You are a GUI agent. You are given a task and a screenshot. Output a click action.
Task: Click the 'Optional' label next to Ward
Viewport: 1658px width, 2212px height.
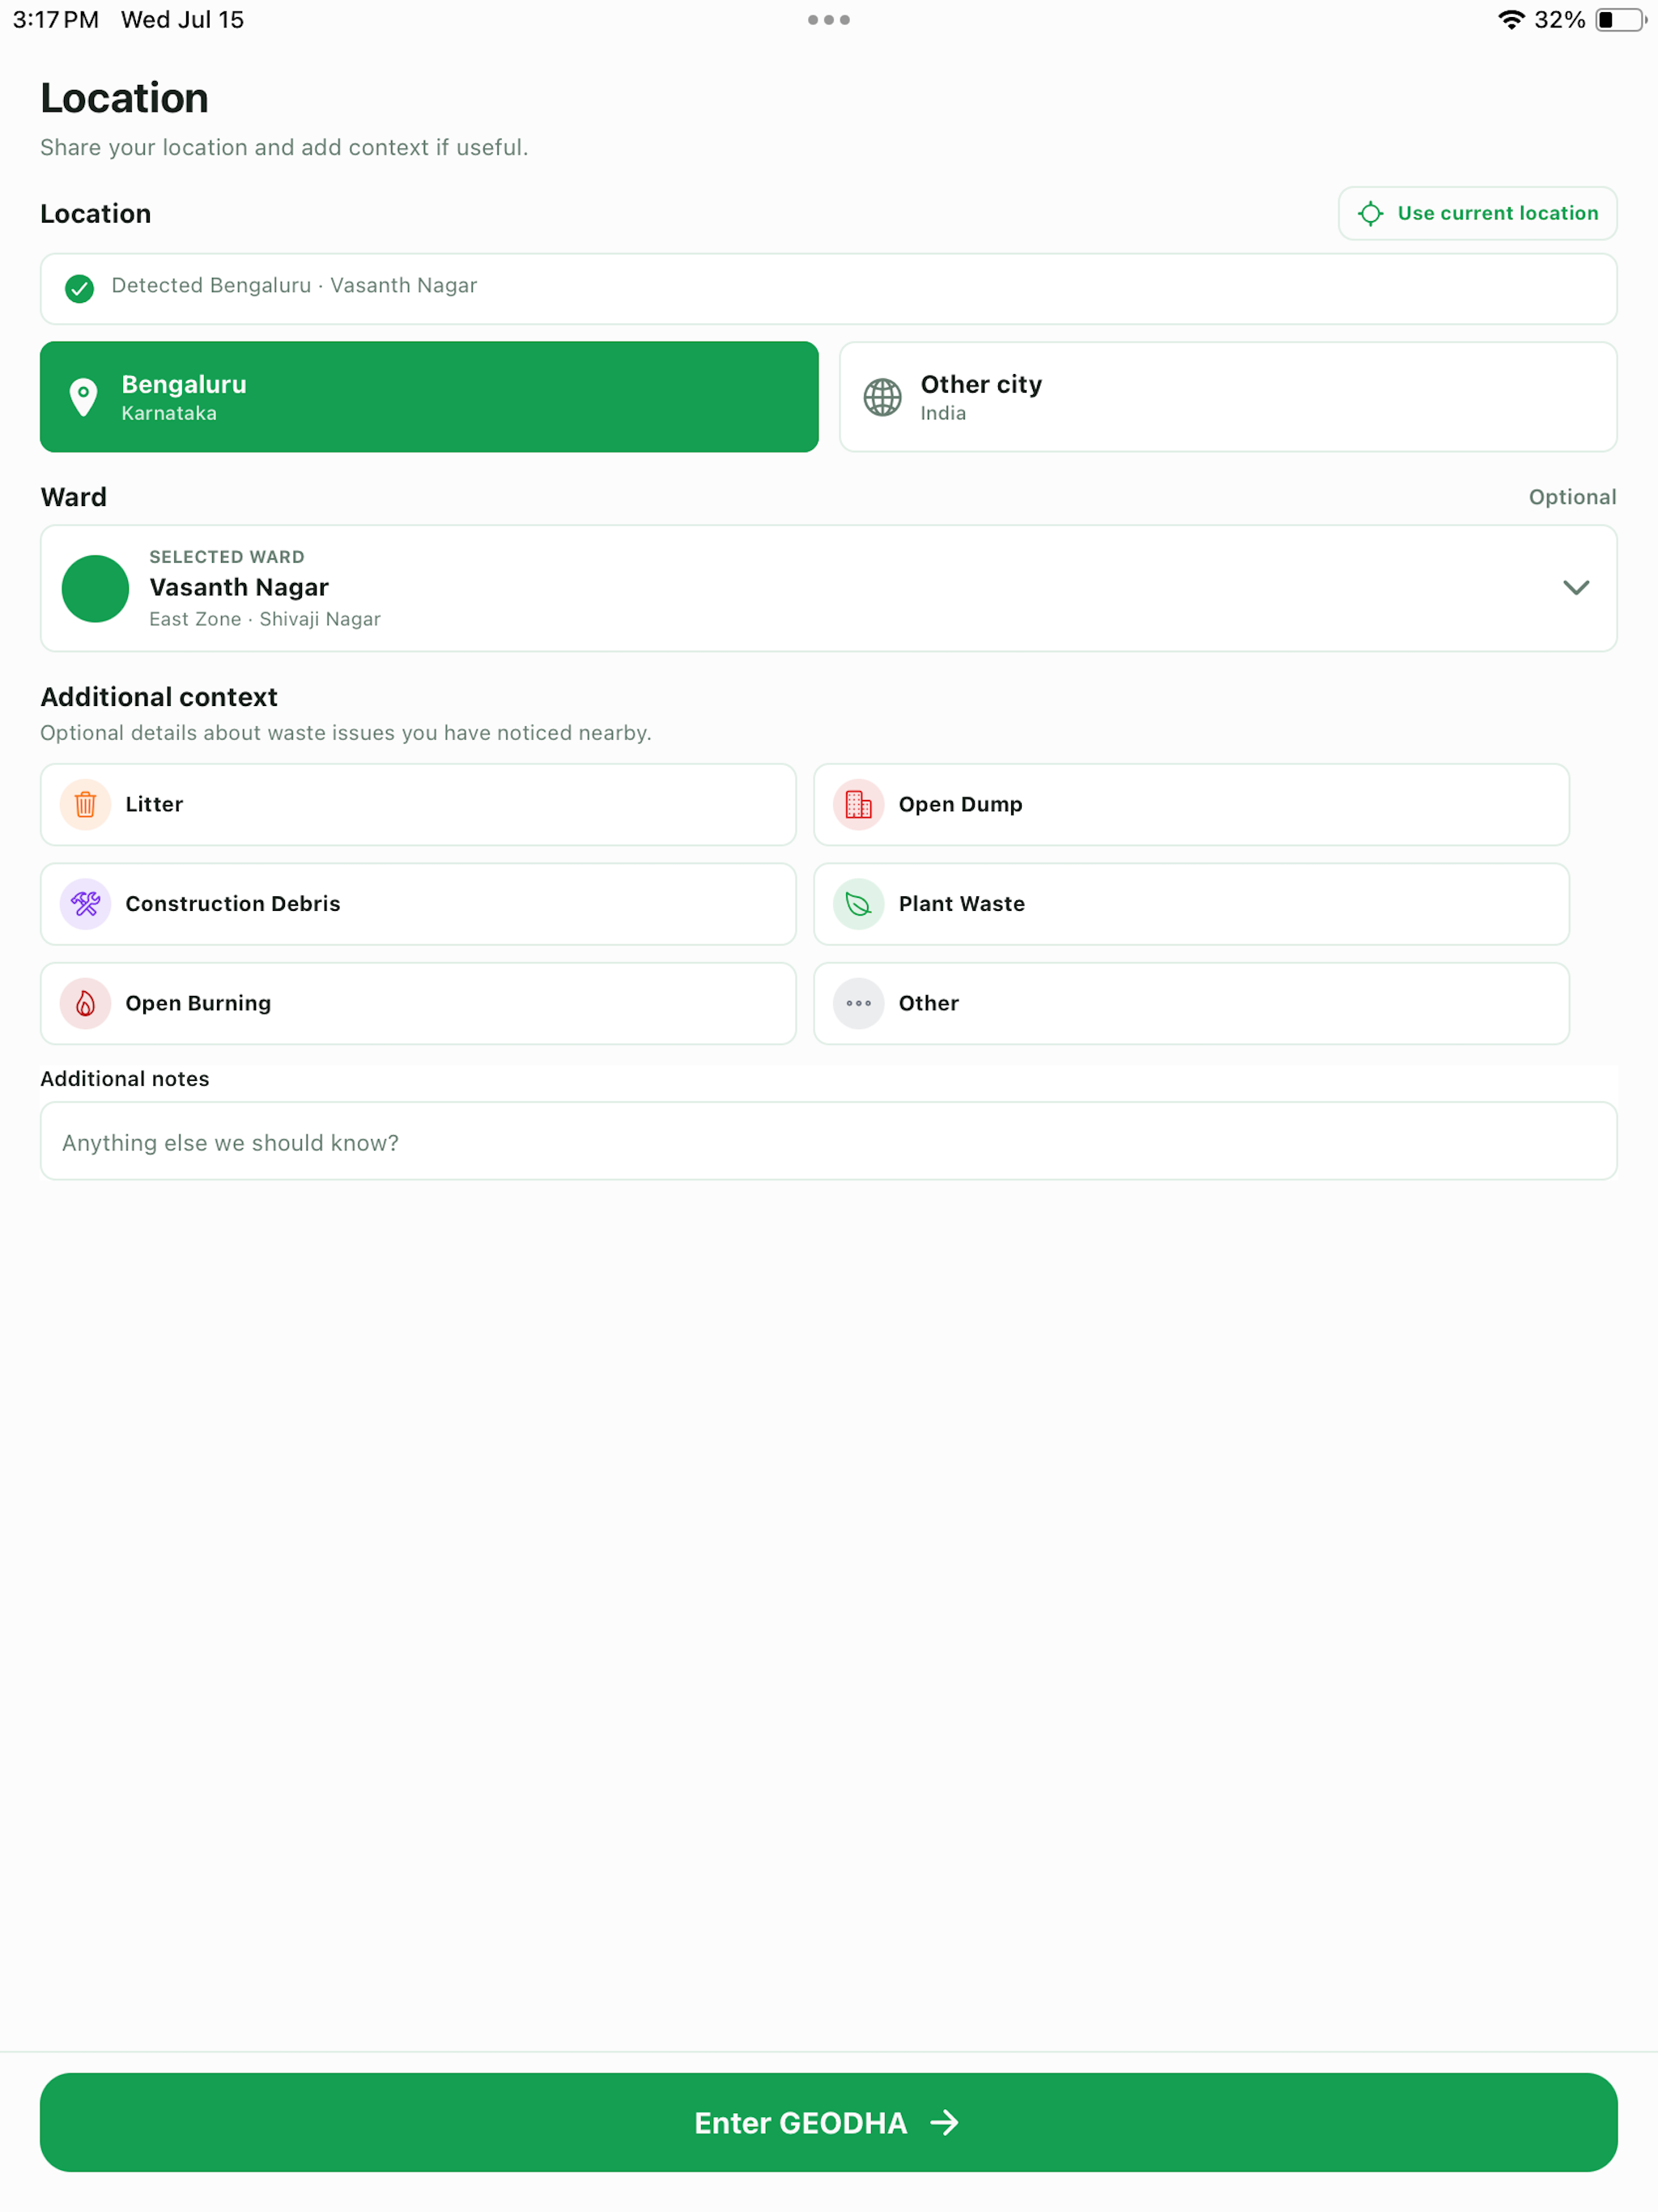(1572, 497)
